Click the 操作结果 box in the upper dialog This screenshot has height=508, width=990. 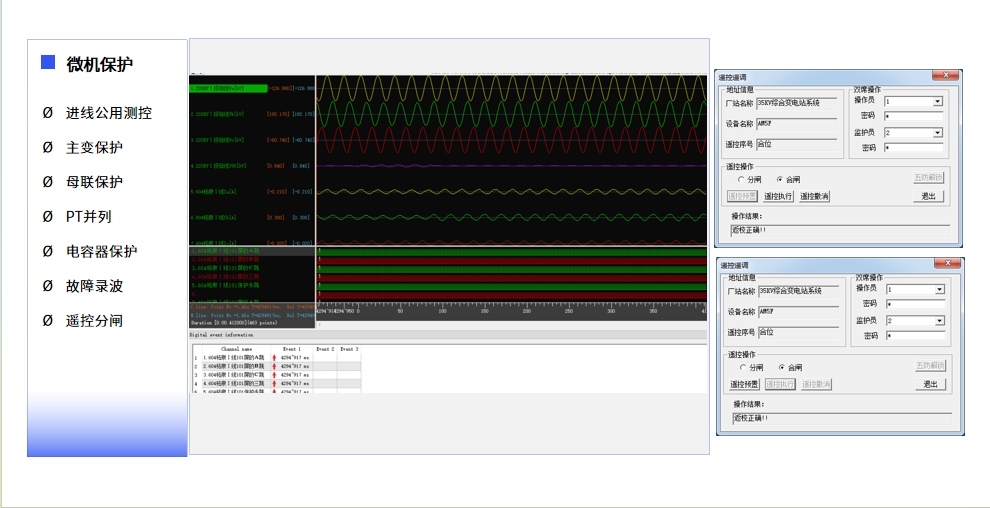840,230
